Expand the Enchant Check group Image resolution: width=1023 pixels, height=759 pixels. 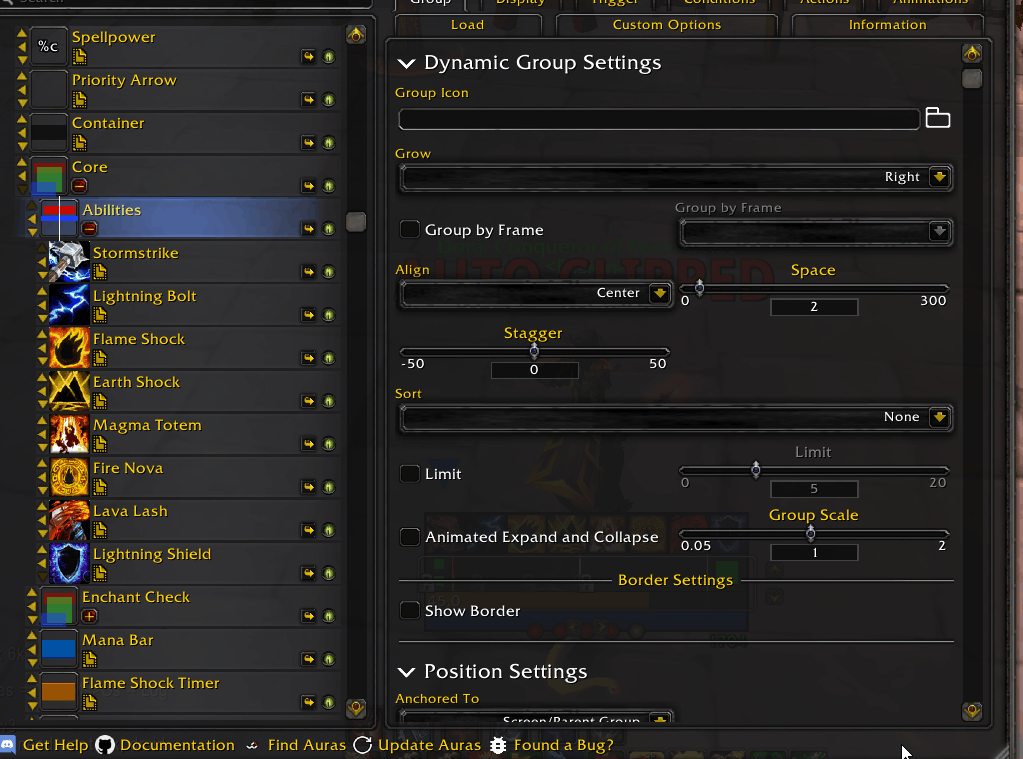click(x=90, y=616)
